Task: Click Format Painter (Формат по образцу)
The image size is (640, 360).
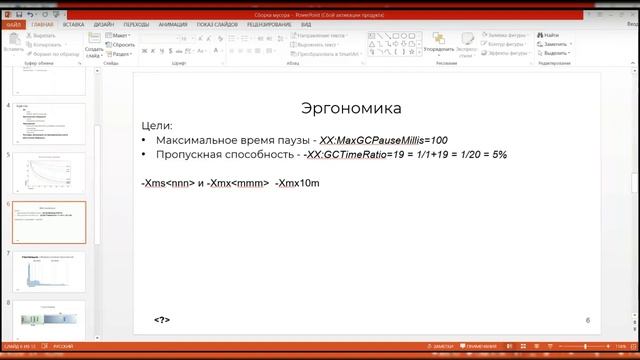Action: click(x=53, y=54)
